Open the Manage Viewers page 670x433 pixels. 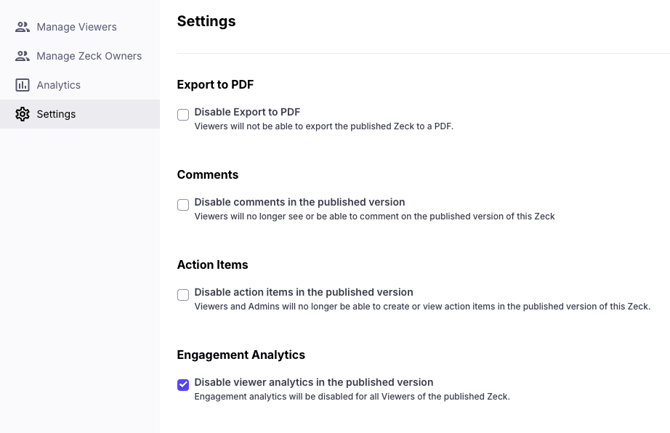(76, 27)
